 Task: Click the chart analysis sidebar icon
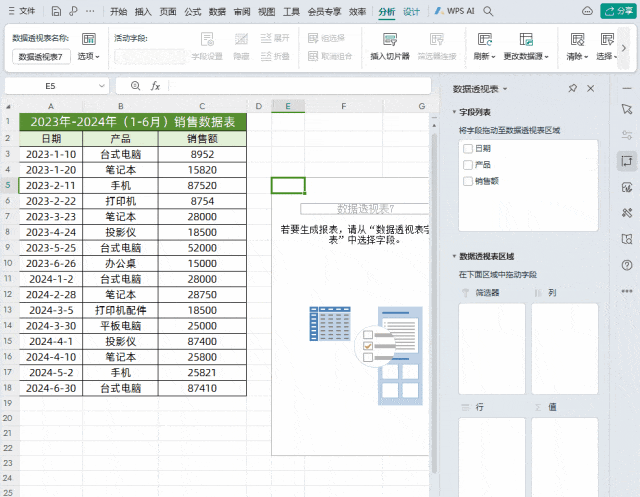pos(627,187)
